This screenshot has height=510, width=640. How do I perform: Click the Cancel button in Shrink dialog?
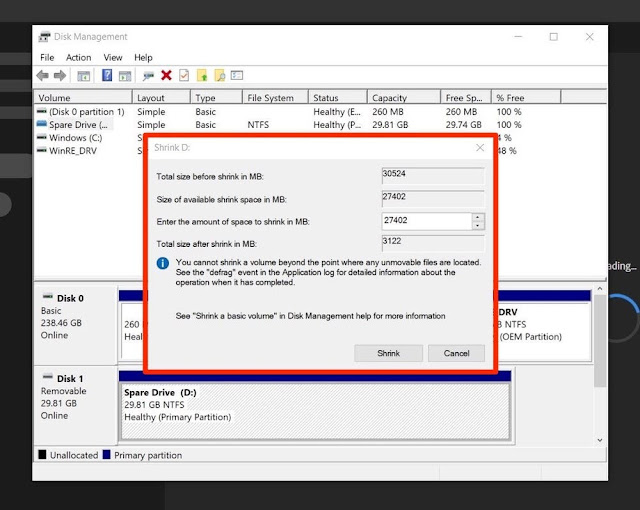(456, 353)
